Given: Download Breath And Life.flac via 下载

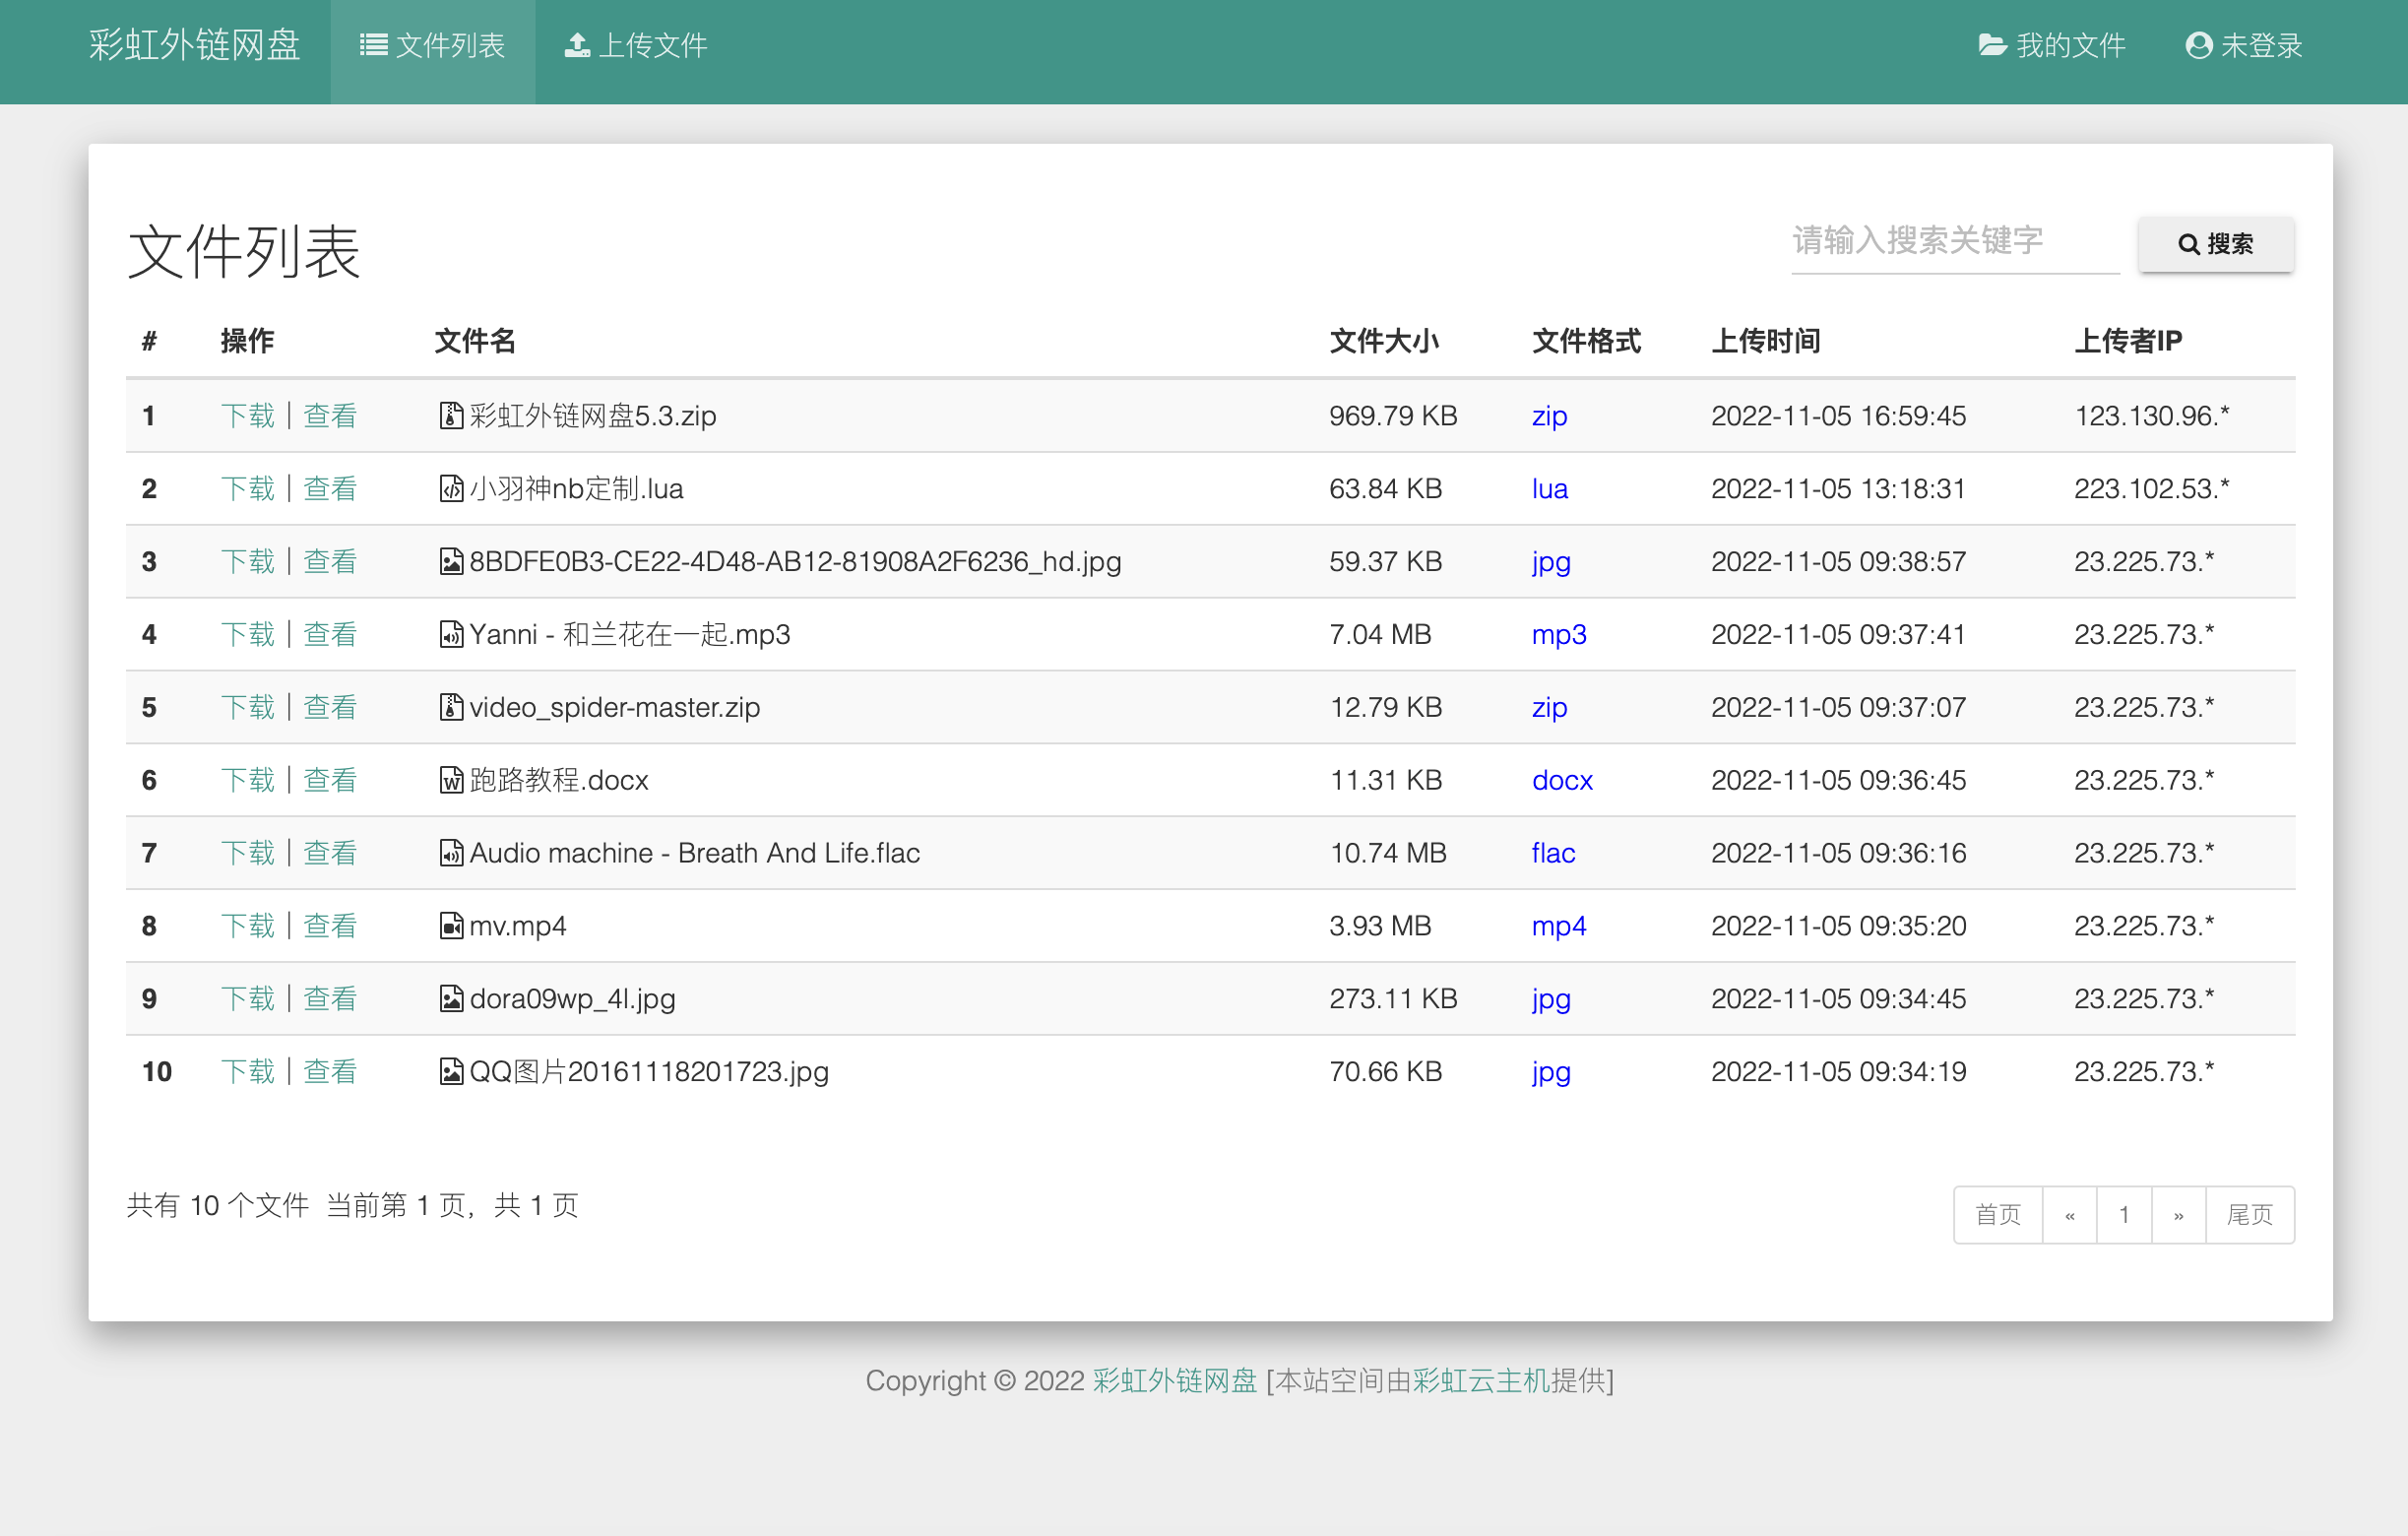Looking at the screenshot, I should pos(248,853).
